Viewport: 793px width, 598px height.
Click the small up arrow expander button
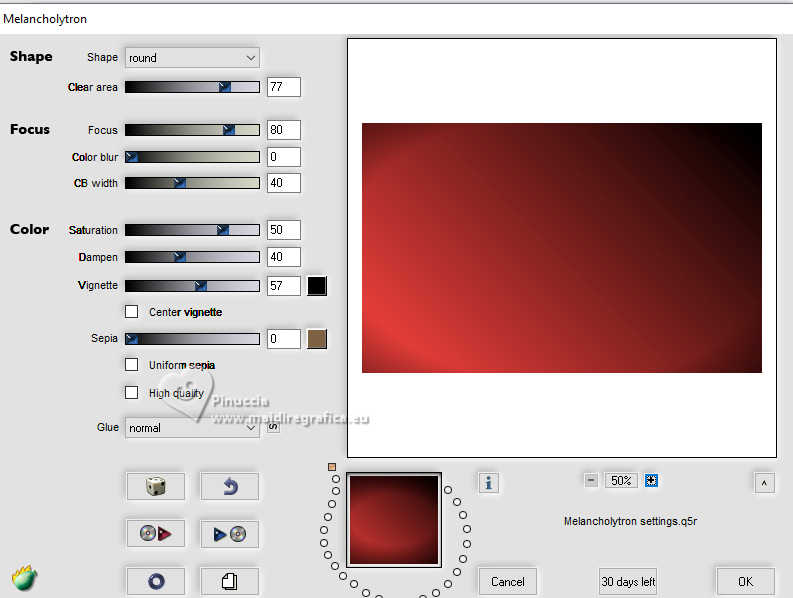pyautogui.click(x=764, y=483)
